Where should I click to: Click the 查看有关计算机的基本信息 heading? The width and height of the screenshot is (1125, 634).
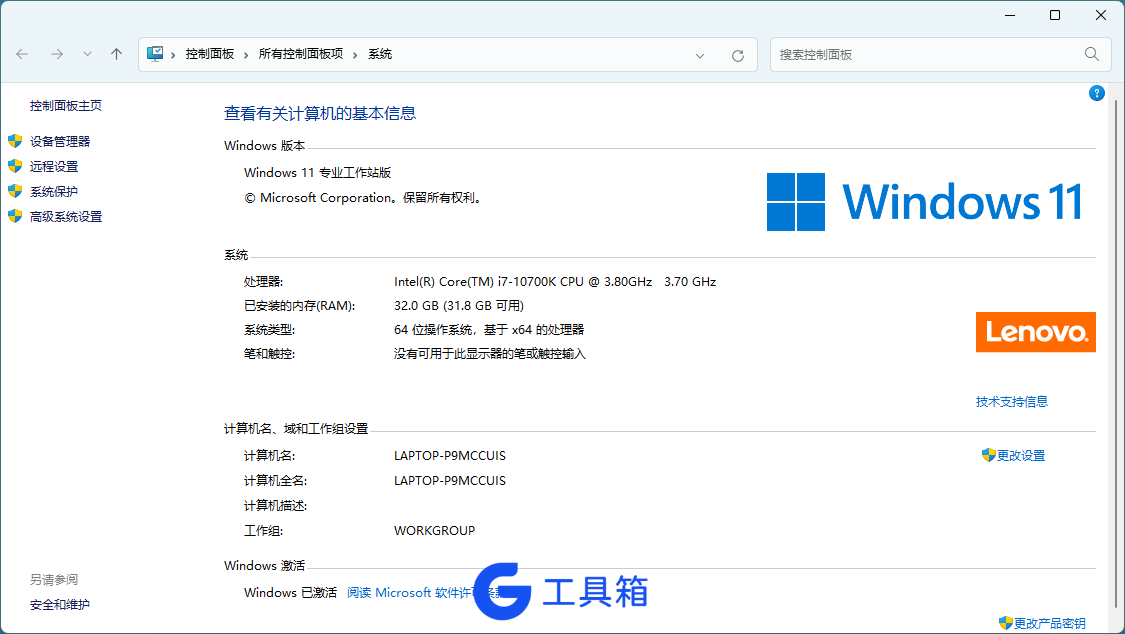(x=320, y=113)
